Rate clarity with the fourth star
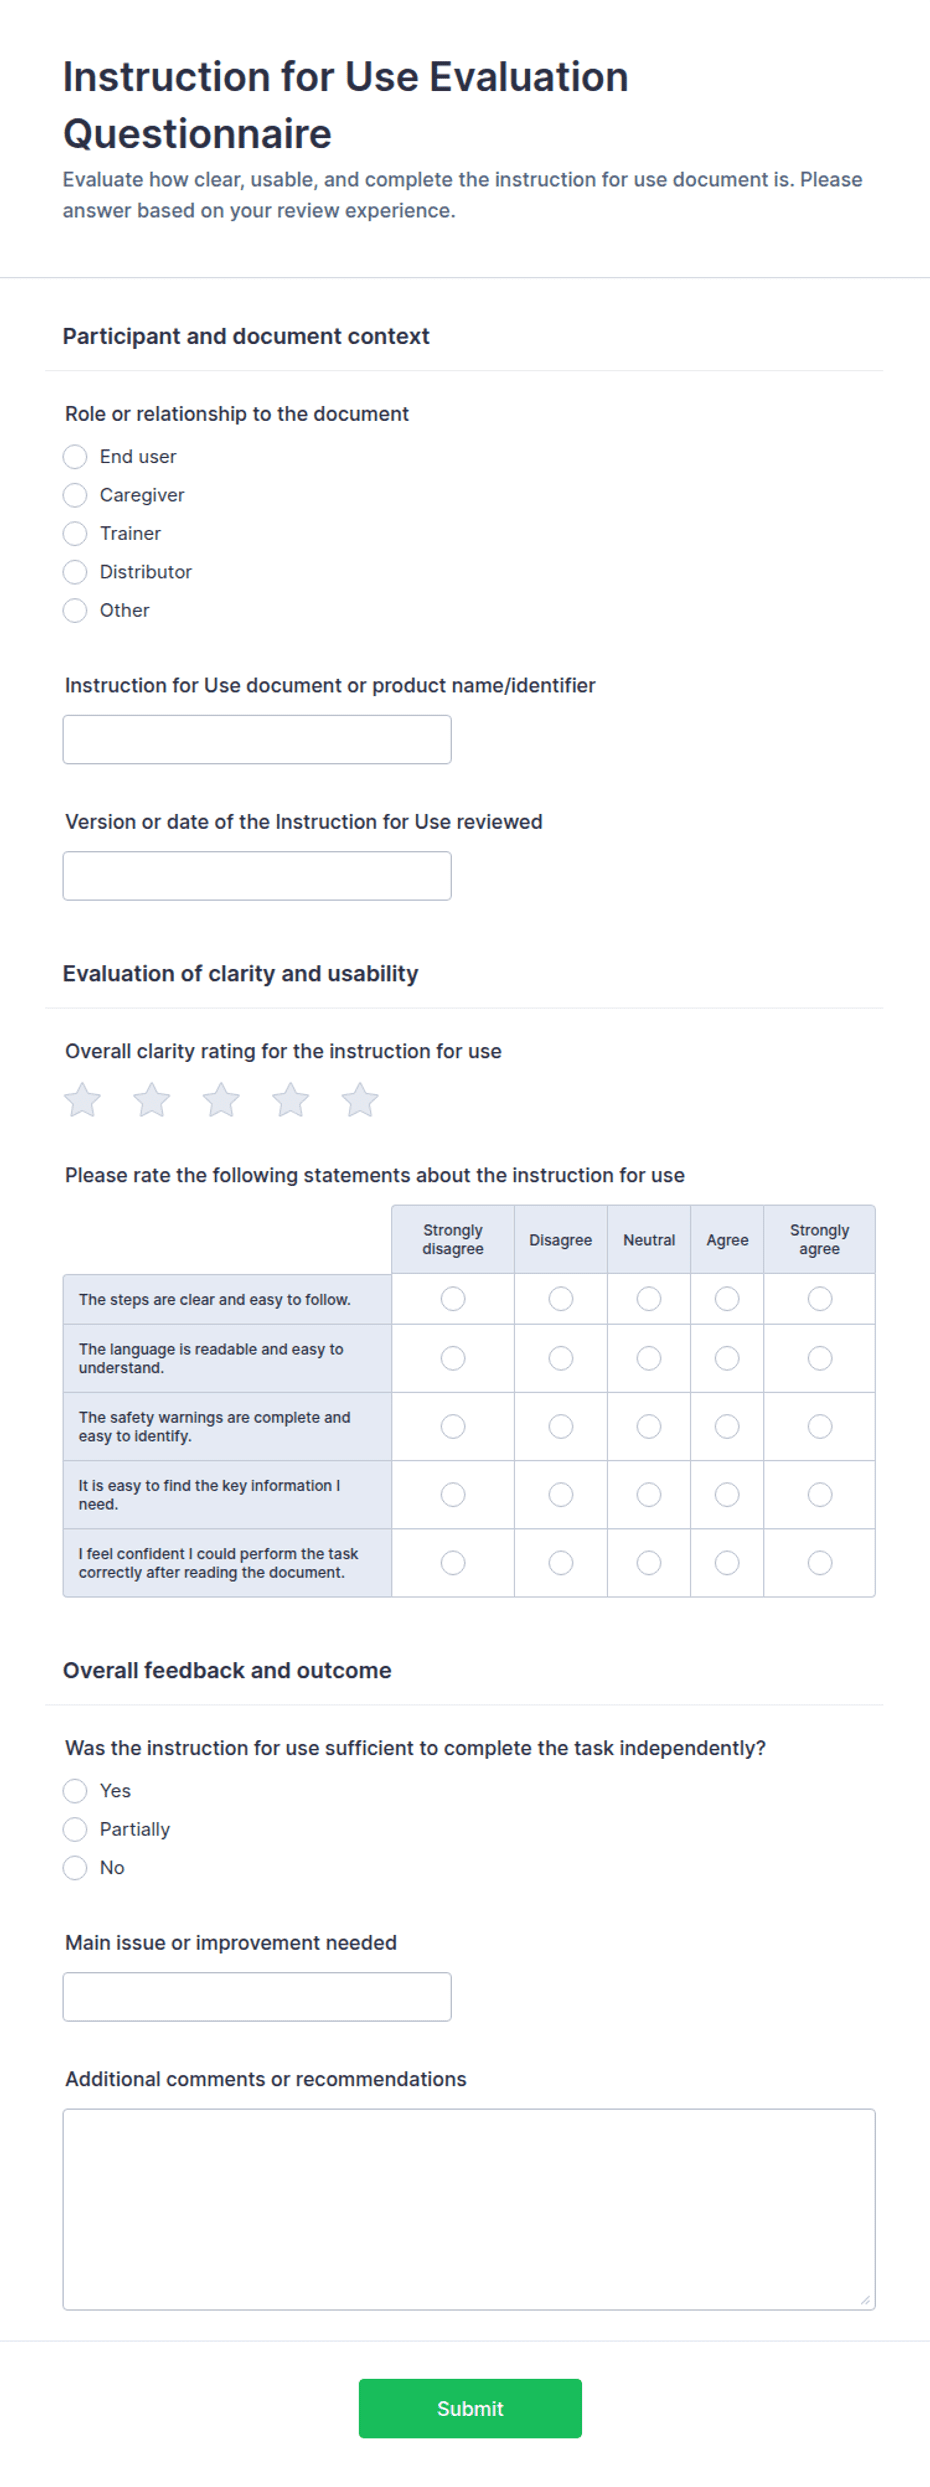Screen dimensions: 930x2487 [x=291, y=1100]
